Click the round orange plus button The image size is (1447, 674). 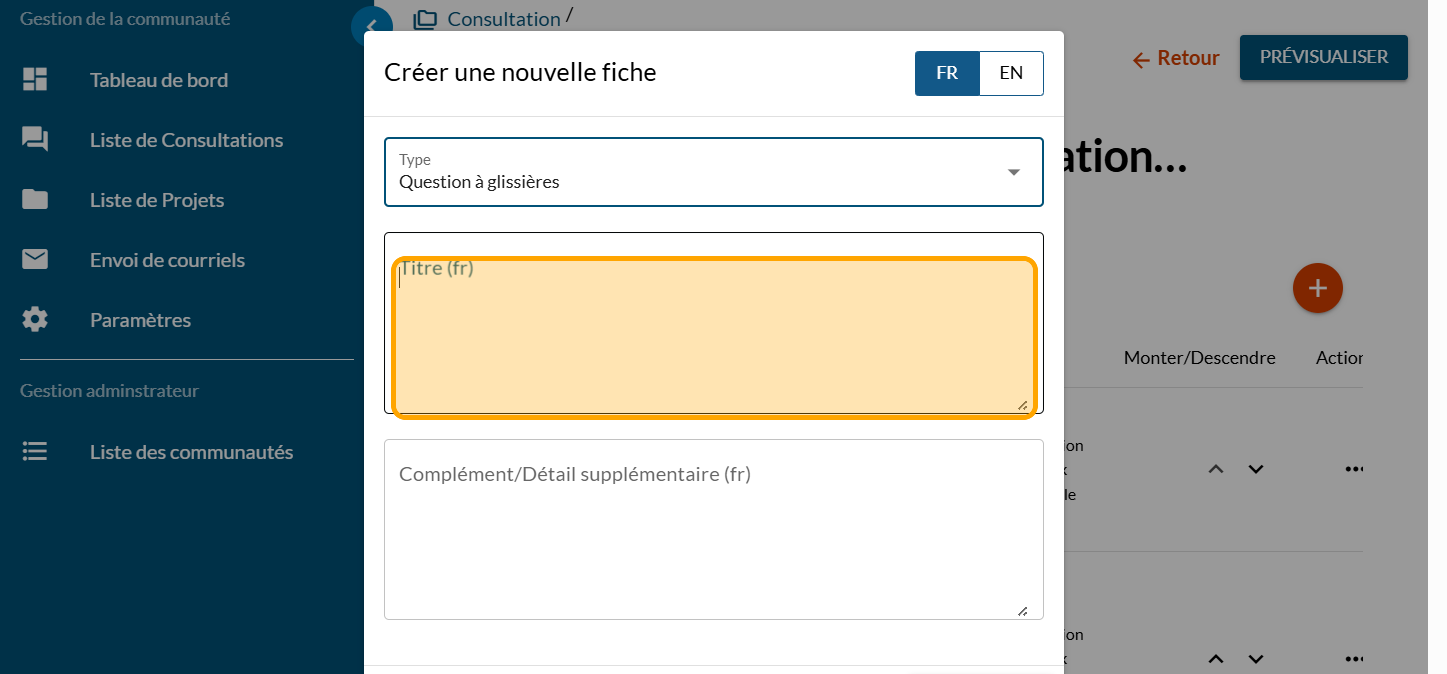(x=1317, y=288)
